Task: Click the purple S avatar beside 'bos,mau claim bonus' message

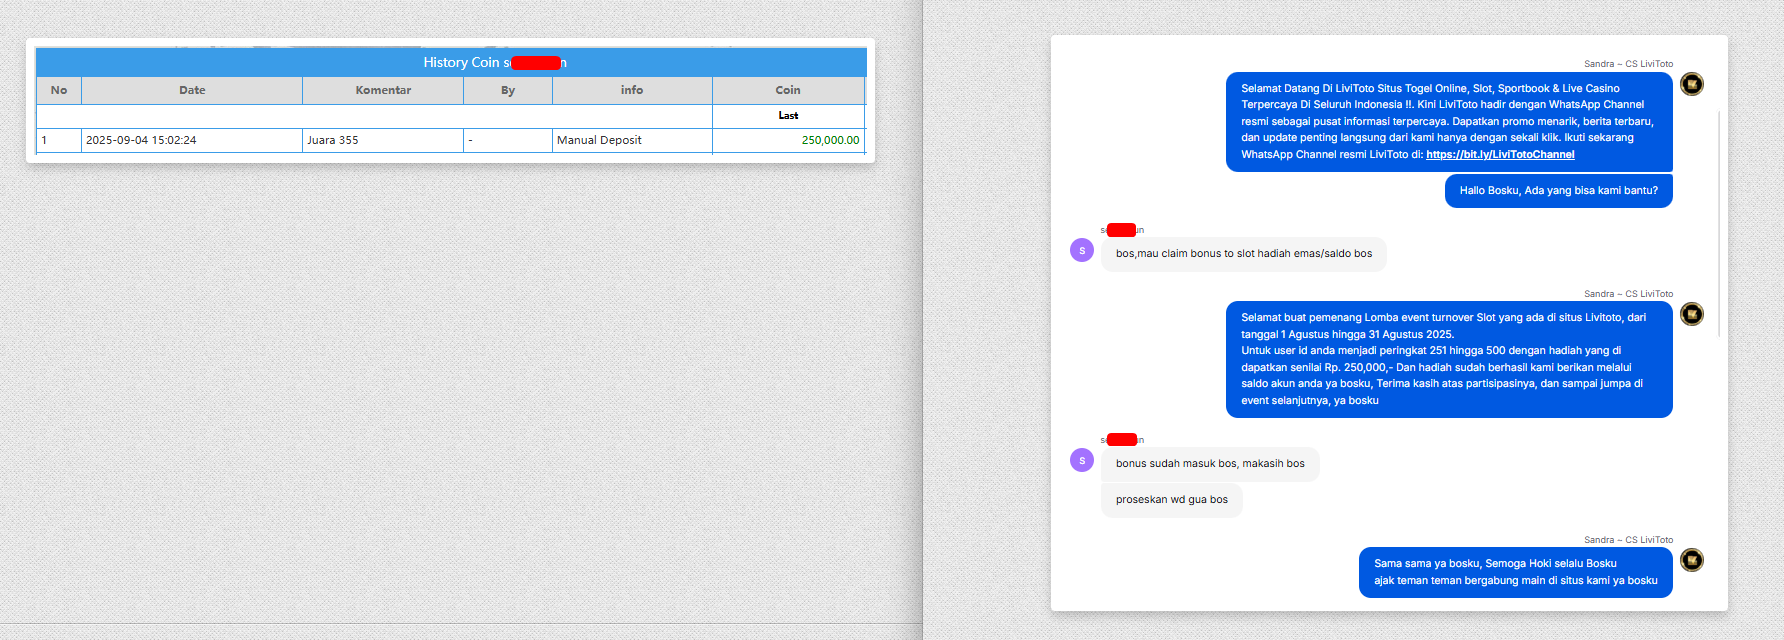Action: coord(1082,250)
